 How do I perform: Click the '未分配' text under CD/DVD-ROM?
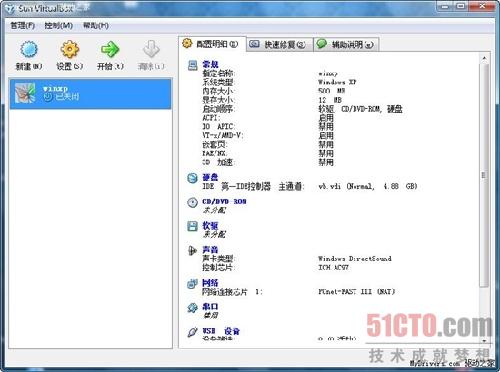tap(214, 210)
